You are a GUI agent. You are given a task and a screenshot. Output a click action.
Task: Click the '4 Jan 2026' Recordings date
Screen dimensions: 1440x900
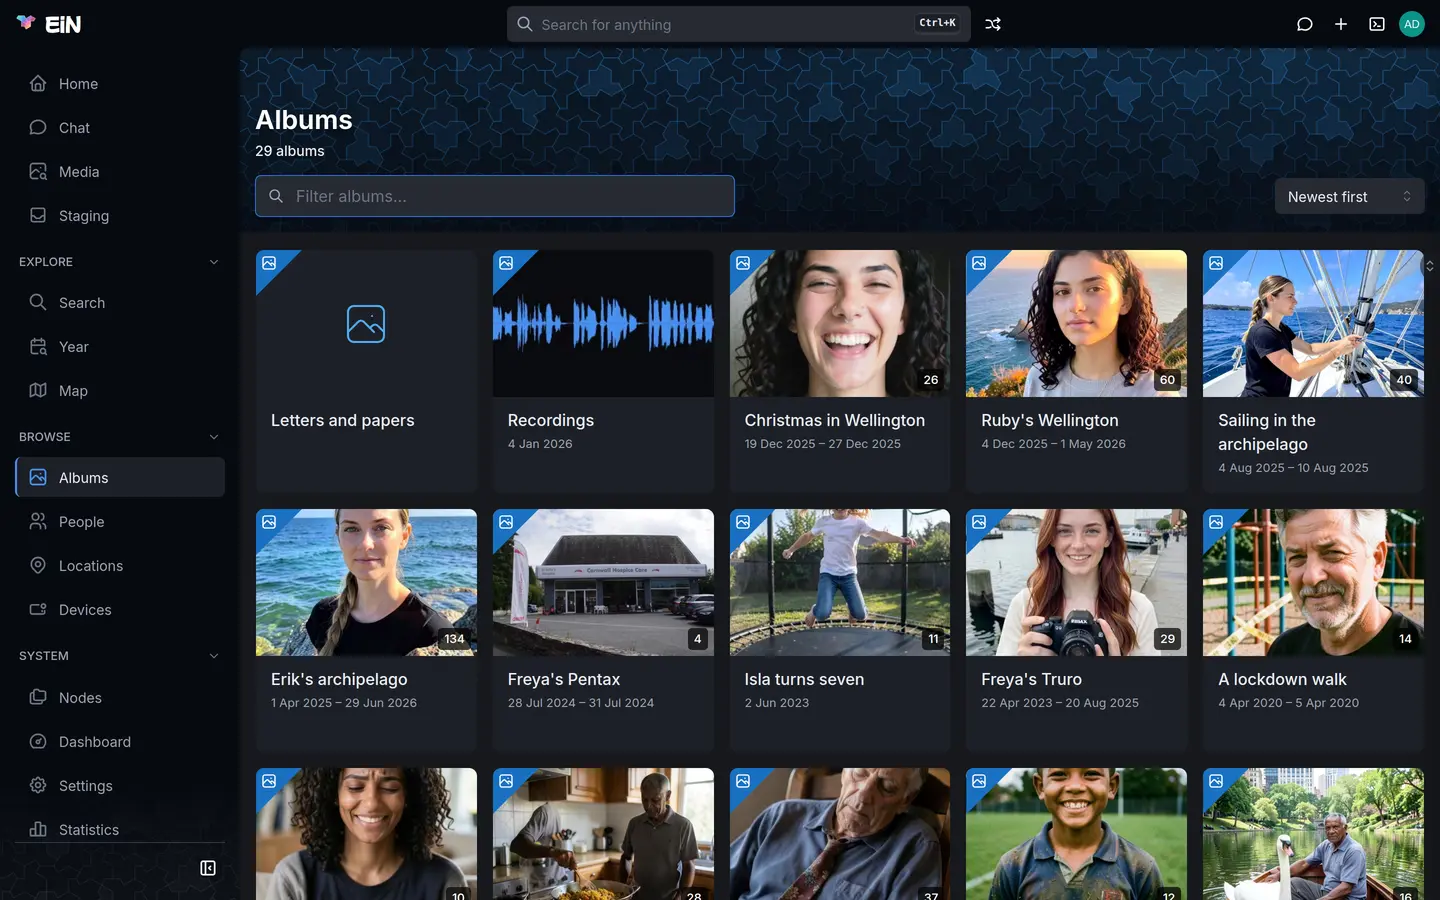pyautogui.click(x=540, y=444)
